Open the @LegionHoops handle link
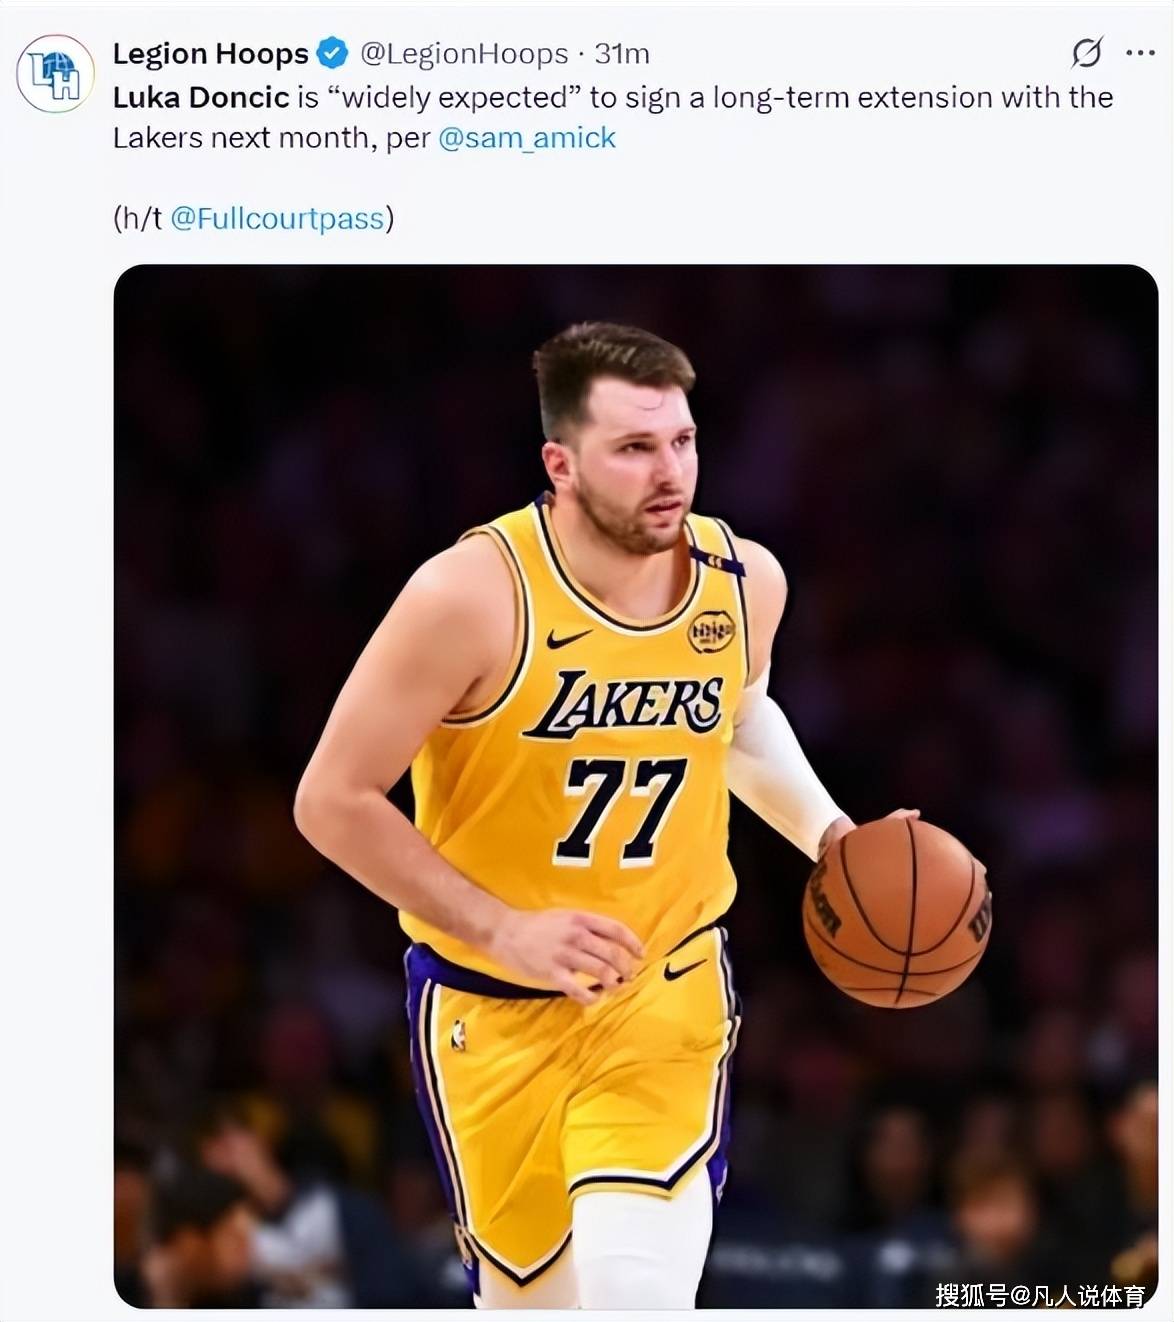 click(x=463, y=53)
